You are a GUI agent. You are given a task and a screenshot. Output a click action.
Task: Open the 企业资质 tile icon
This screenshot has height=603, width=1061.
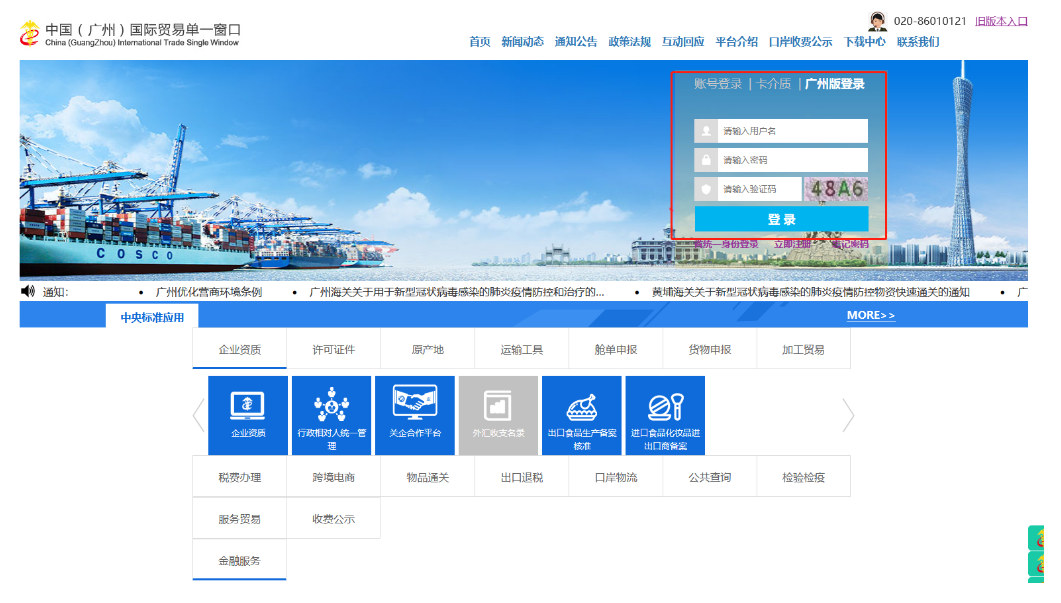(x=248, y=415)
